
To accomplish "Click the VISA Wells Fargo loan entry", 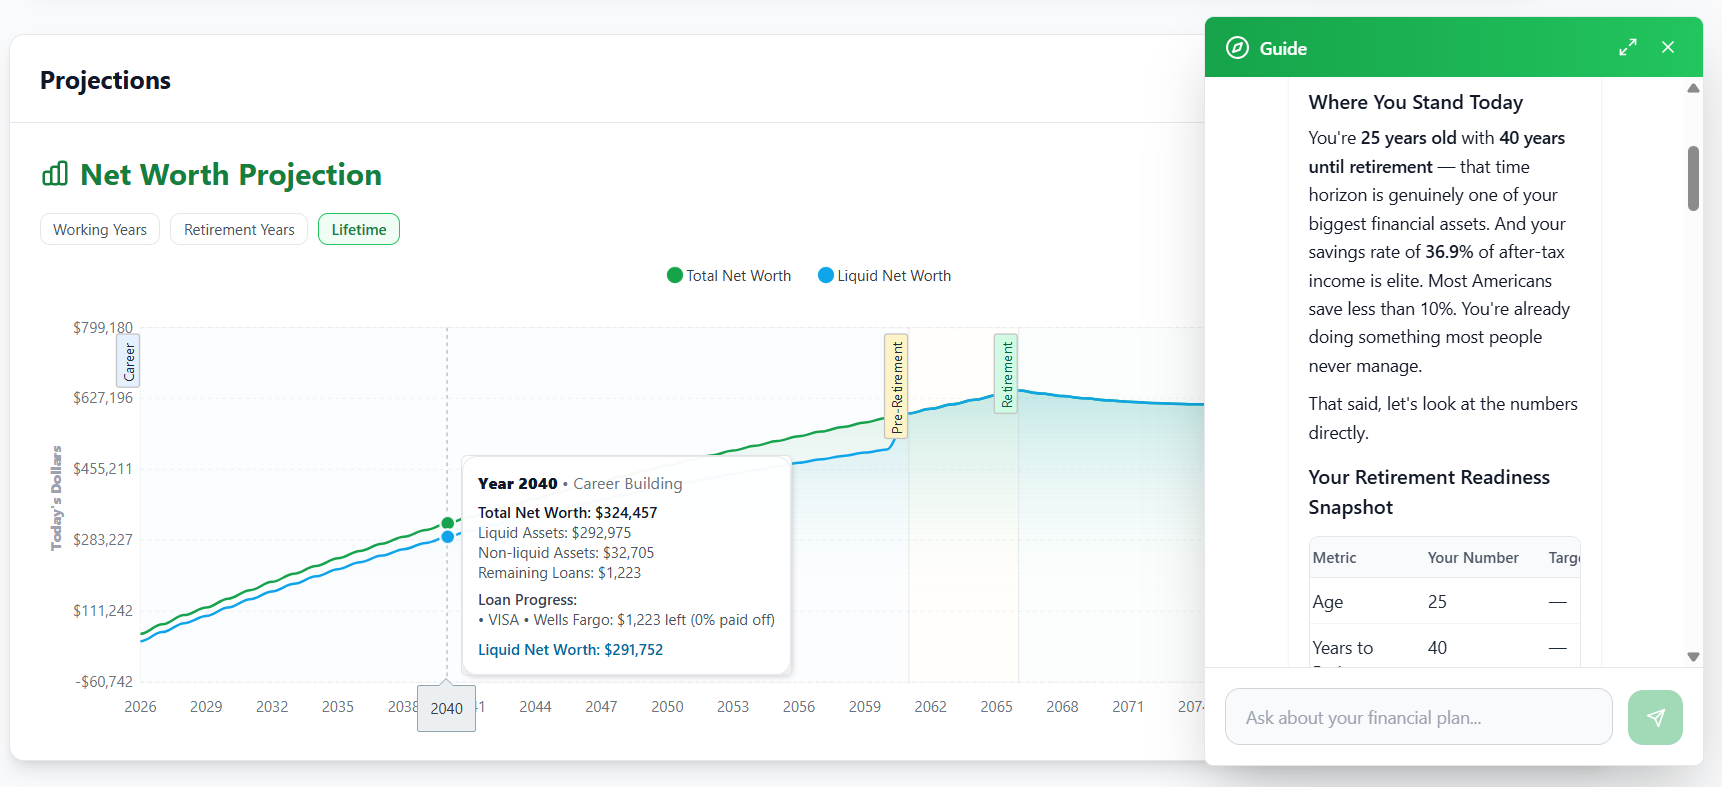I will 626,620.
